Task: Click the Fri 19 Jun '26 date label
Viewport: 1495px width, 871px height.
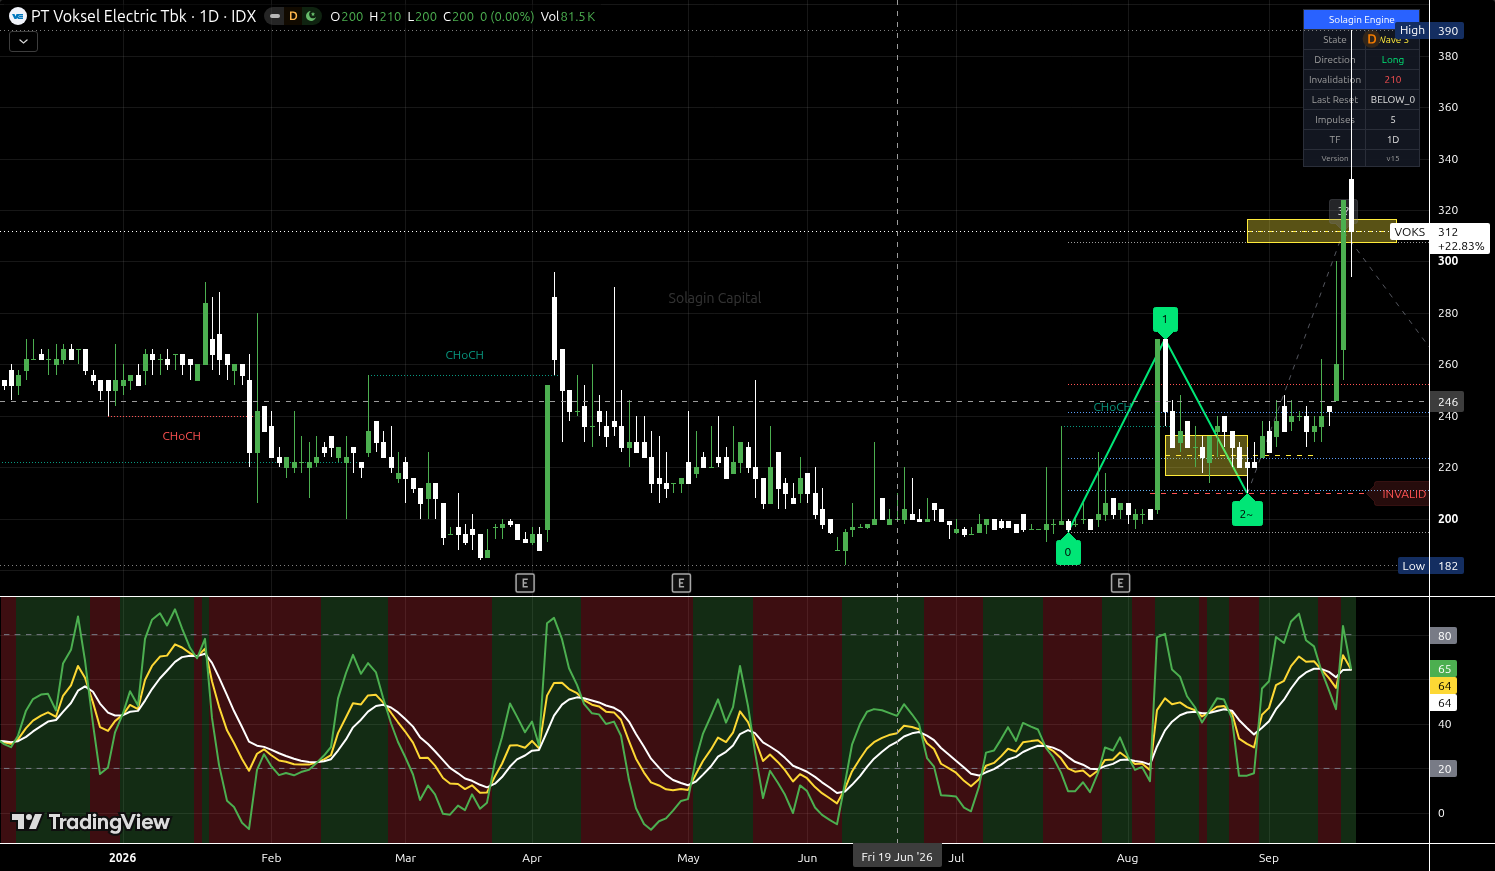Action: (897, 857)
